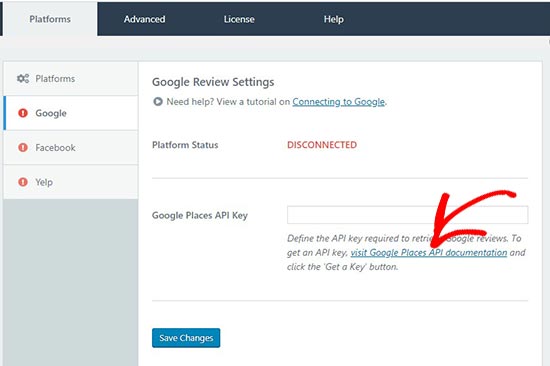Image resolution: width=550 pixels, height=366 pixels.
Task: Click the Google Review Settings heading
Action: point(213,82)
